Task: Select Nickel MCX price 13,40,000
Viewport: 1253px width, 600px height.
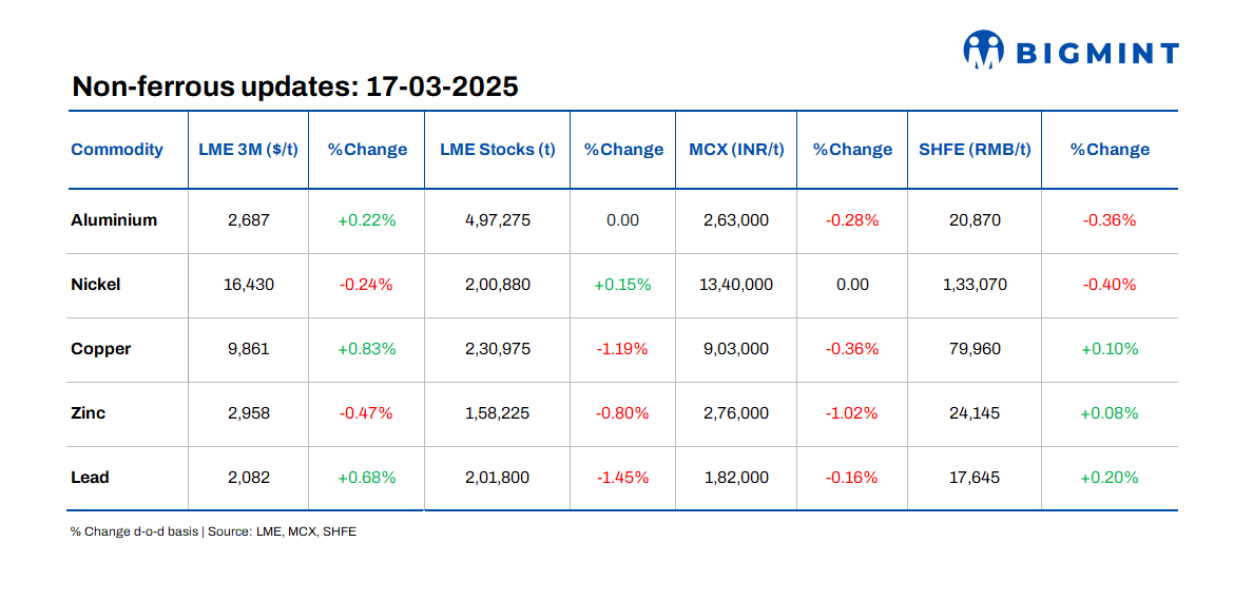Action: click(736, 284)
